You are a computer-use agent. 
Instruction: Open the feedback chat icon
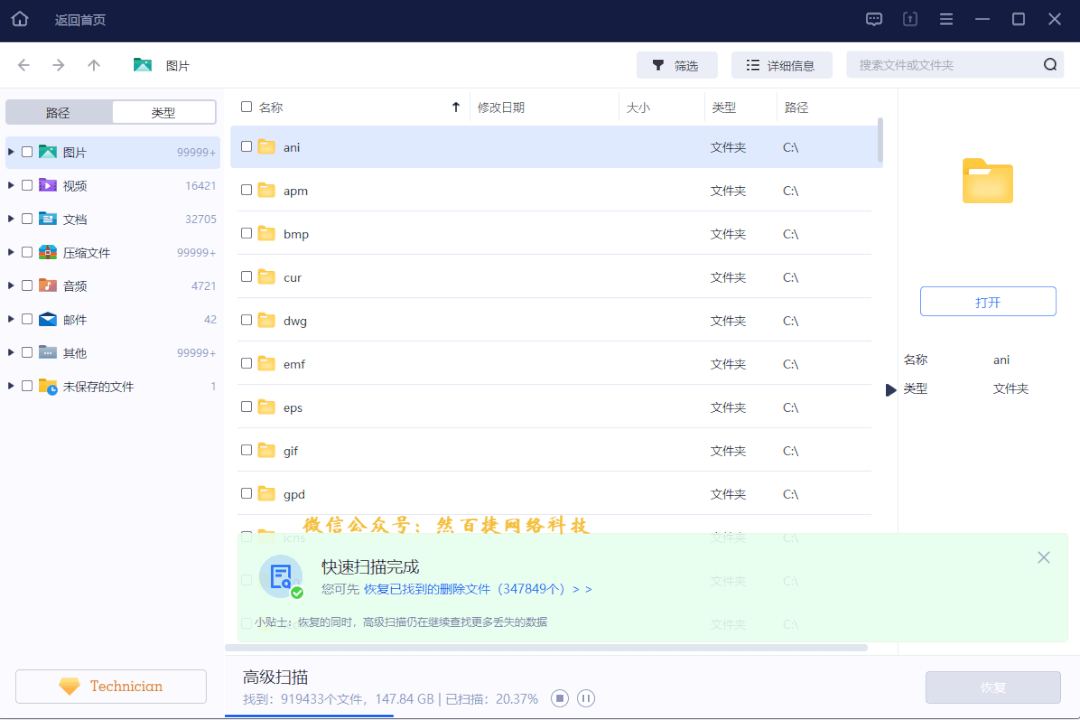pyautogui.click(x=874, y=19)
